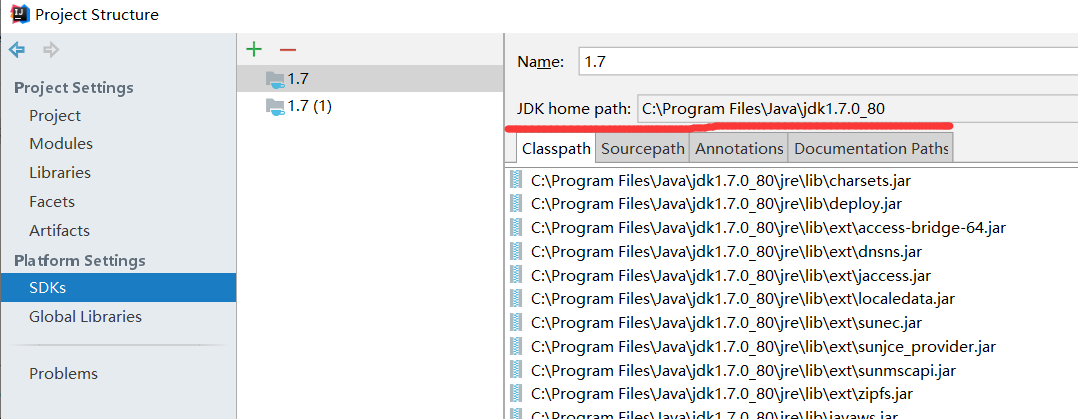Select the 1.7 SDK entry

tap(371, 79)
